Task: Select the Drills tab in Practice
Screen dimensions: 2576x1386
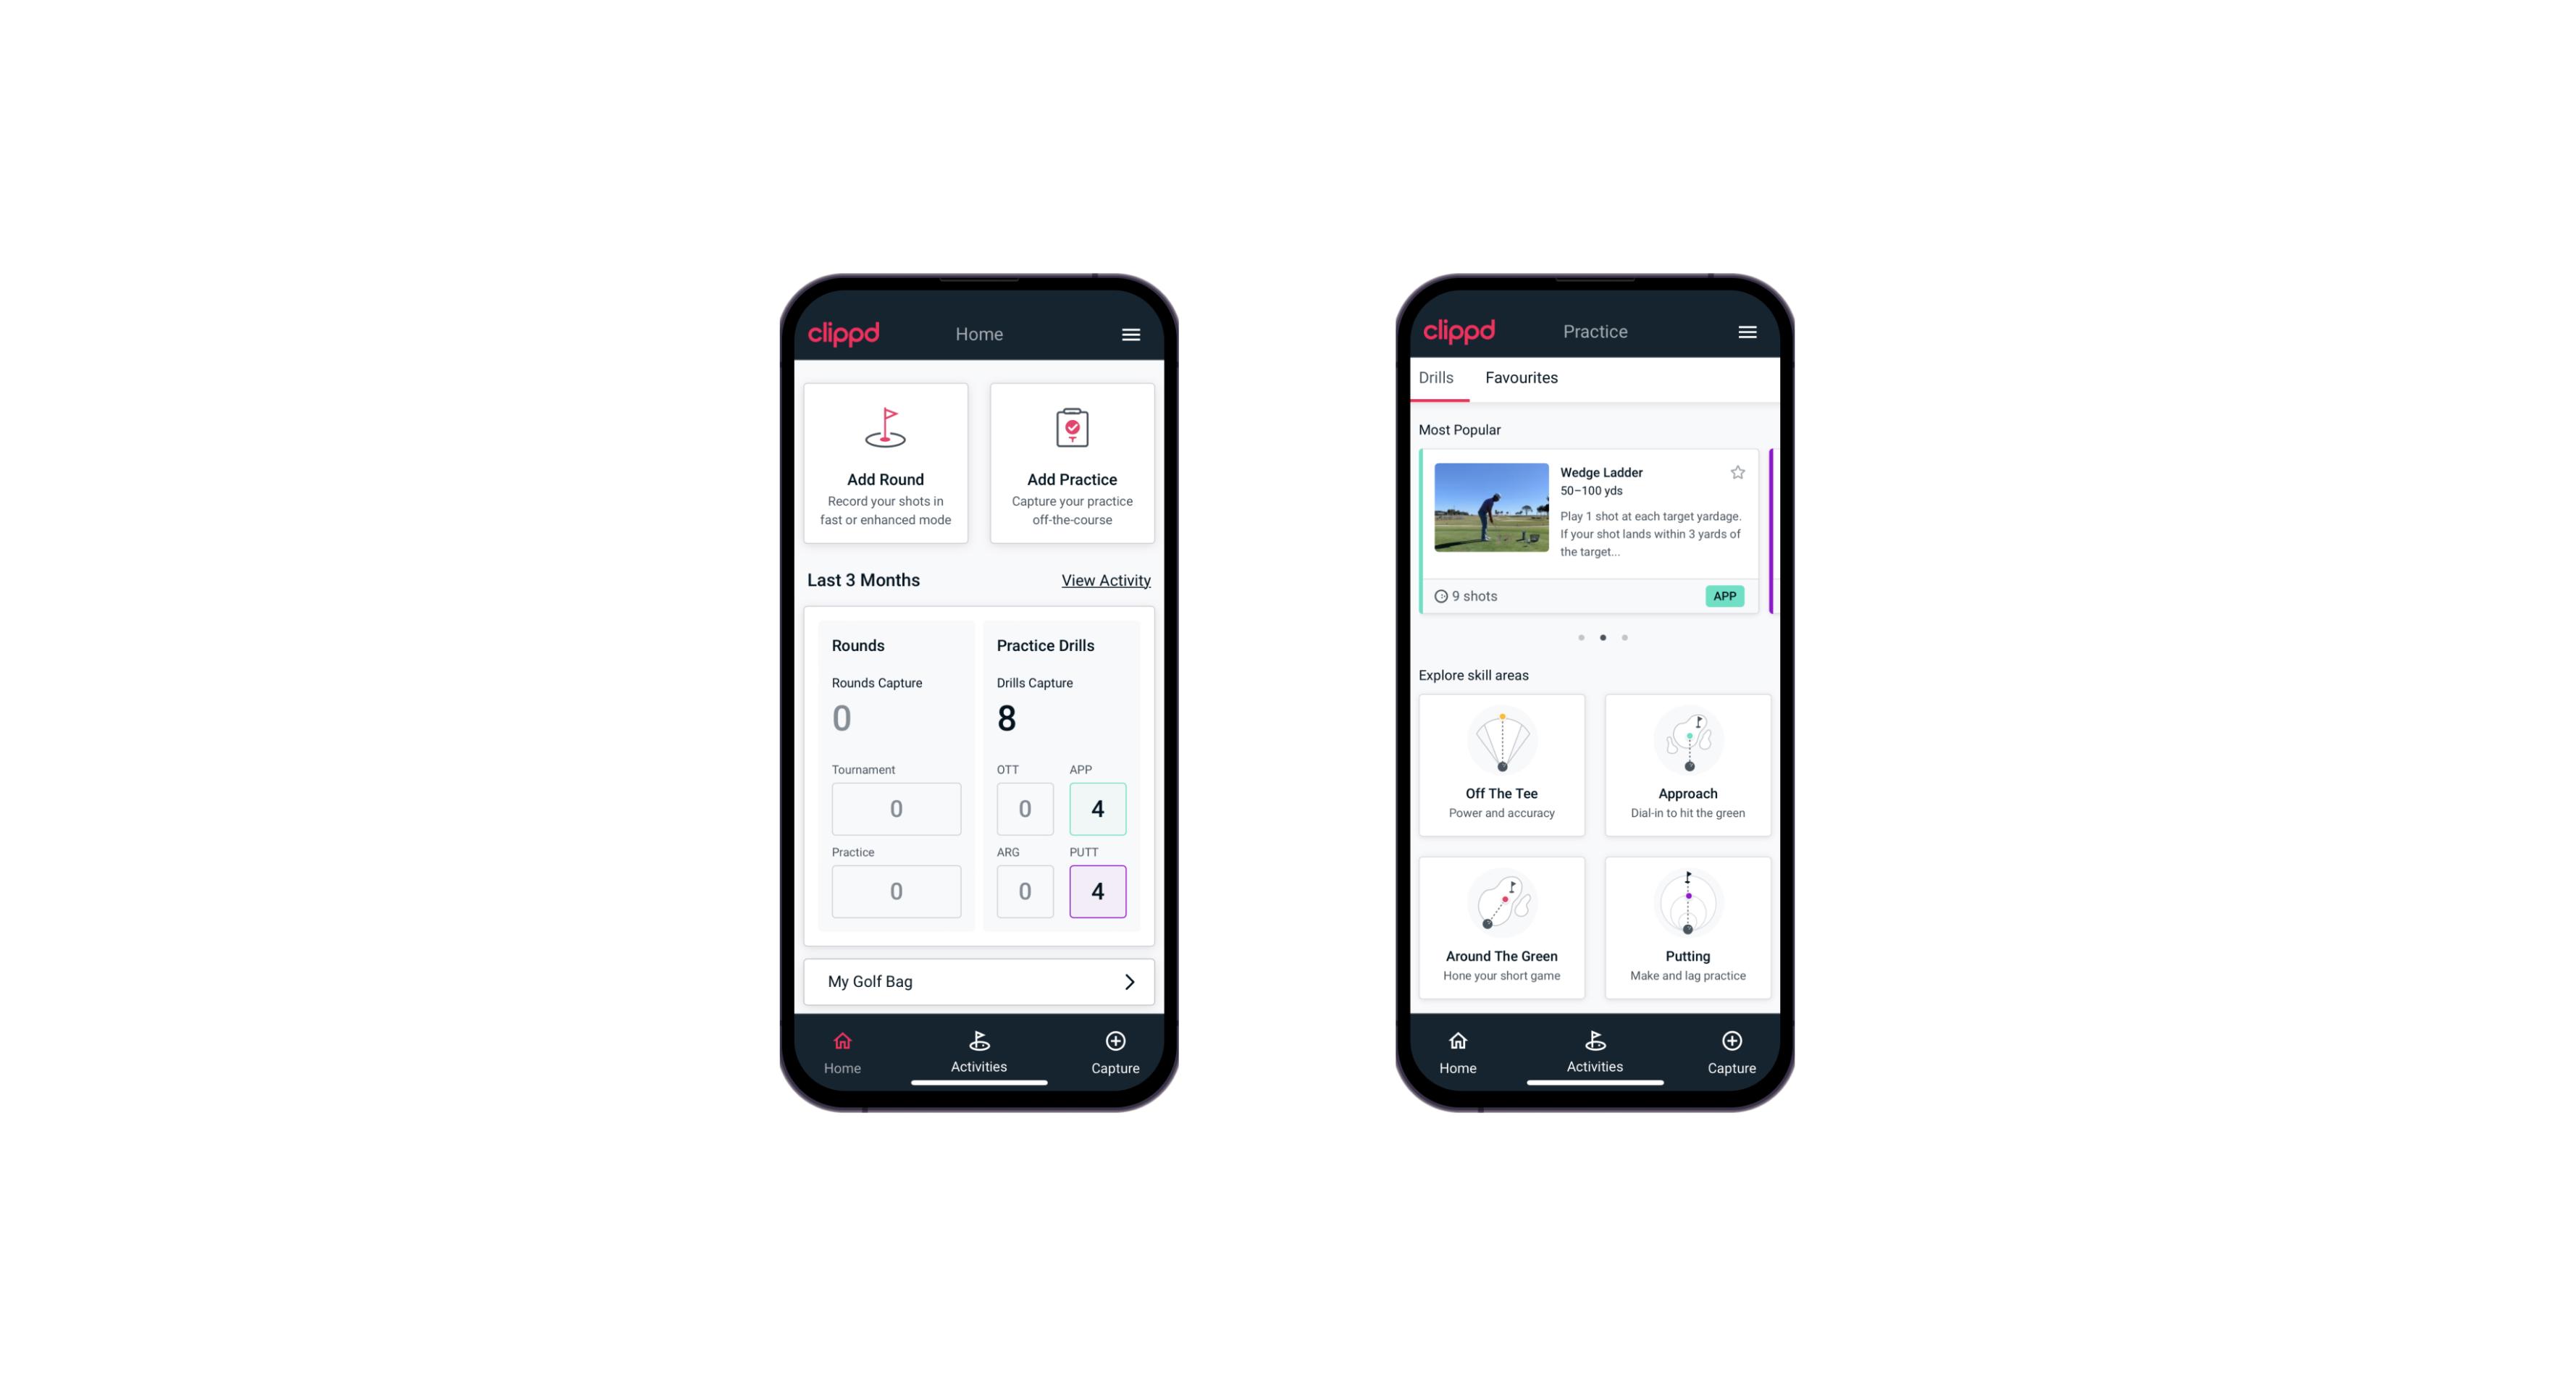Action: click(1435, 377)
